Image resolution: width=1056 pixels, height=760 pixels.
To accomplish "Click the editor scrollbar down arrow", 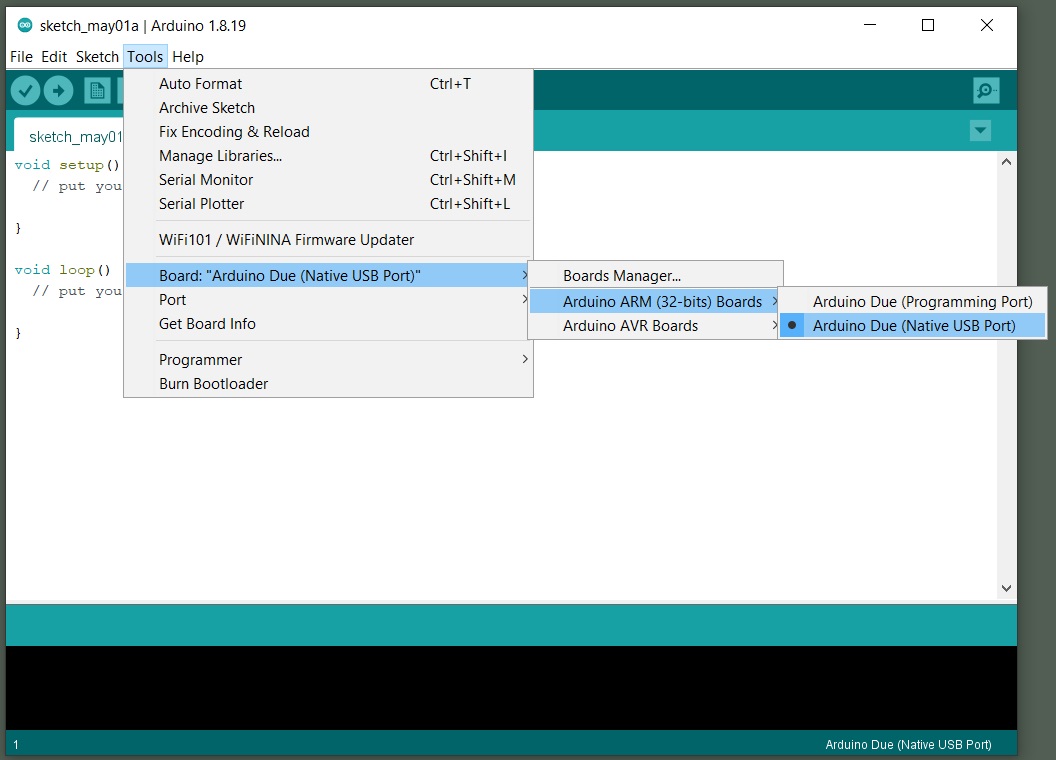I will point(1006,589).
